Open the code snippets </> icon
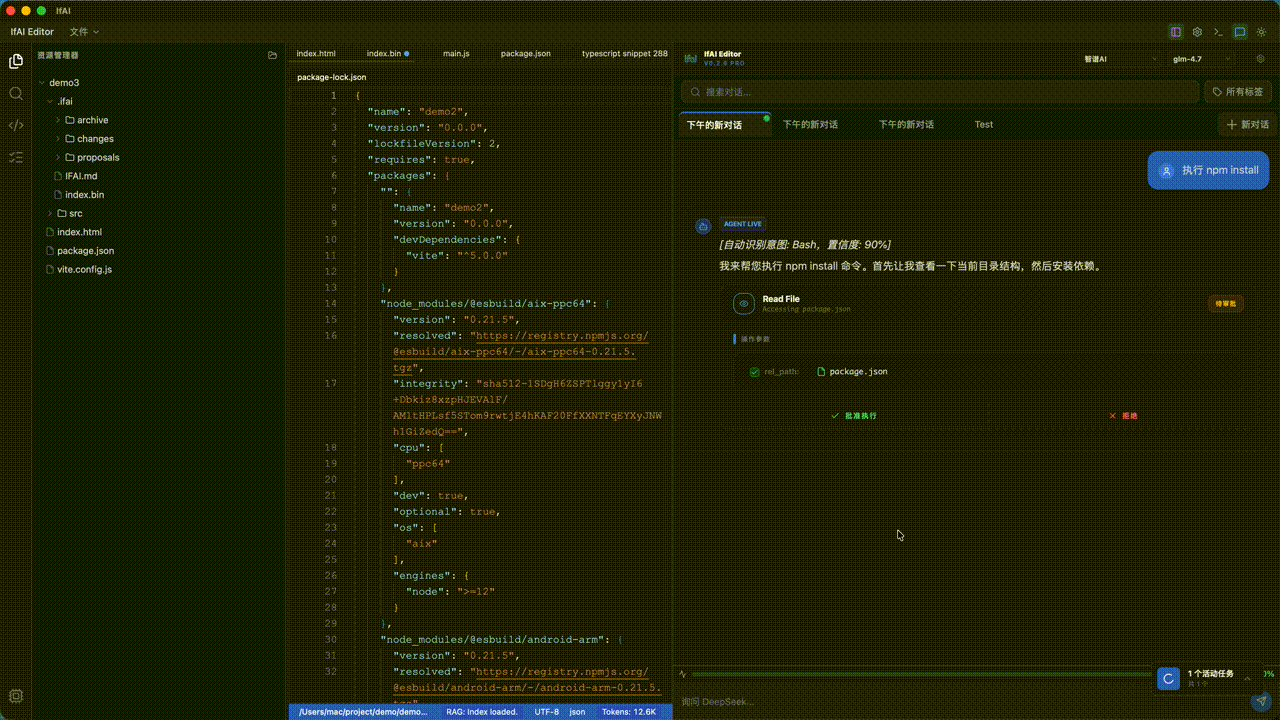1280x720 pixels. click(15, 125)
